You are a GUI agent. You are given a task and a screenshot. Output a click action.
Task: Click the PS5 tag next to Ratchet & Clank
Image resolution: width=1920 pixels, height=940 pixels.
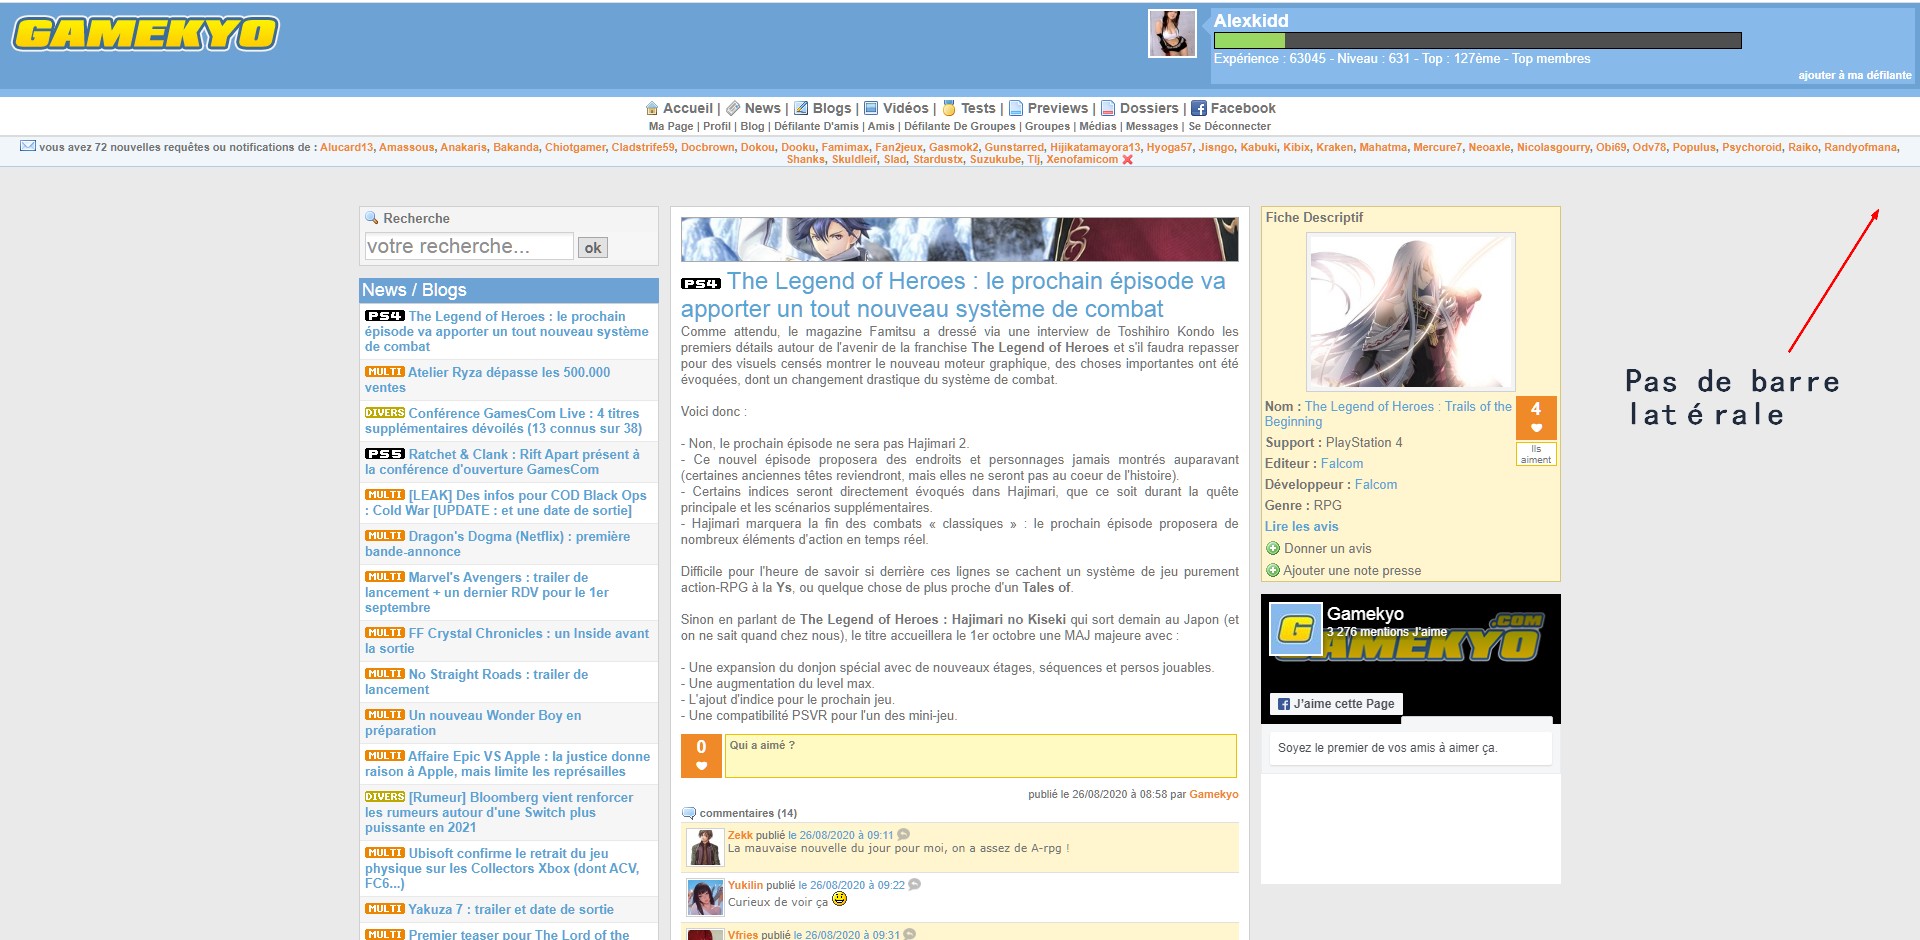[385, 454]
